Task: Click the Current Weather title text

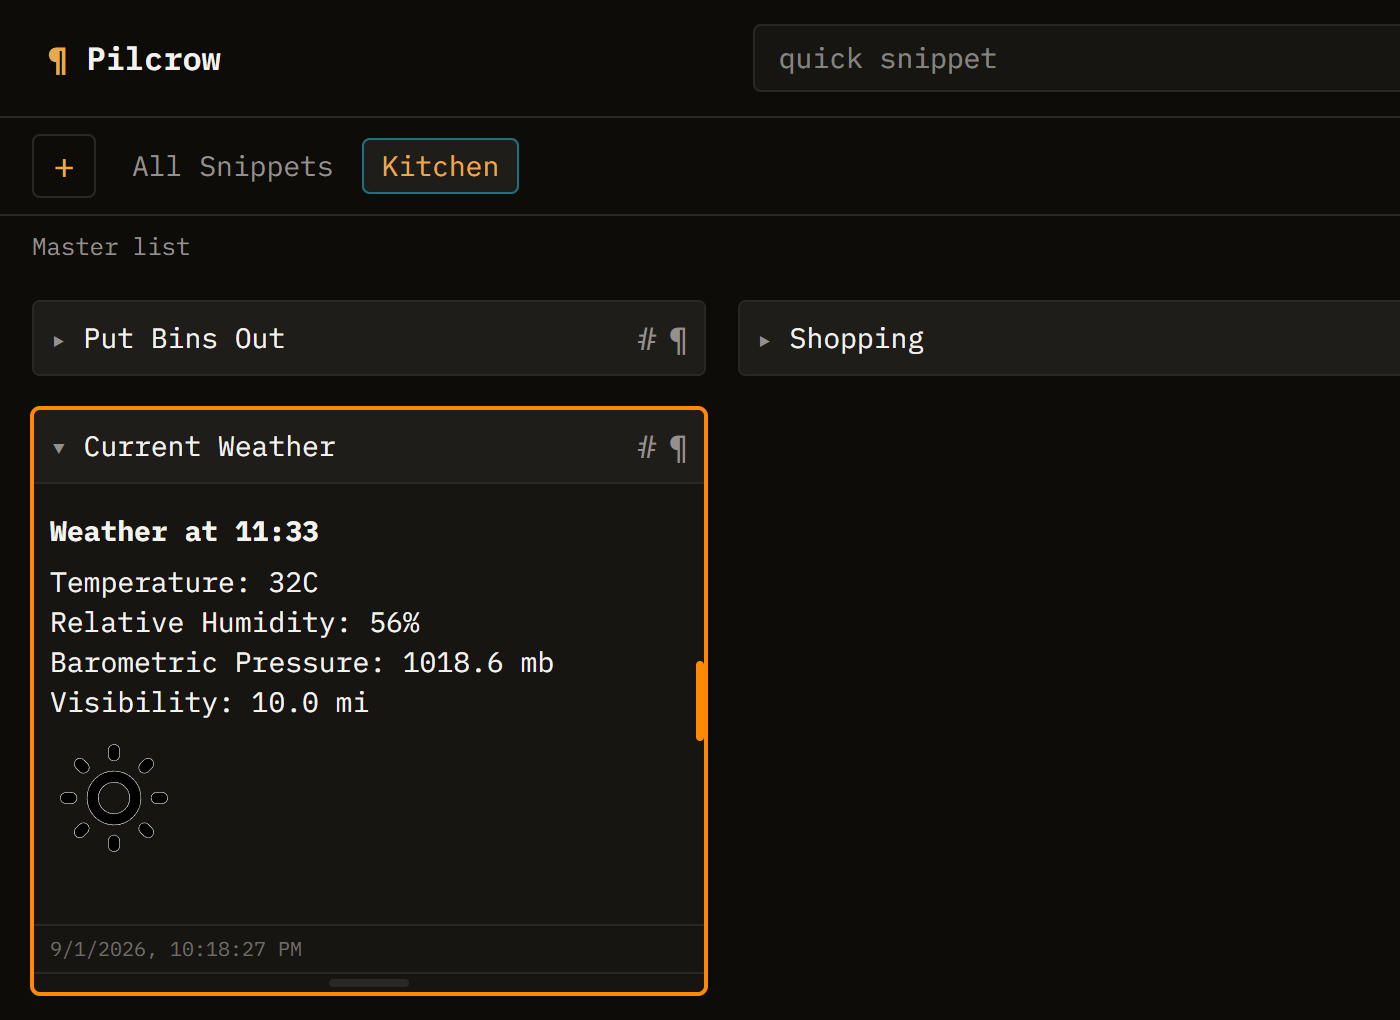Action: click(210, 446)
